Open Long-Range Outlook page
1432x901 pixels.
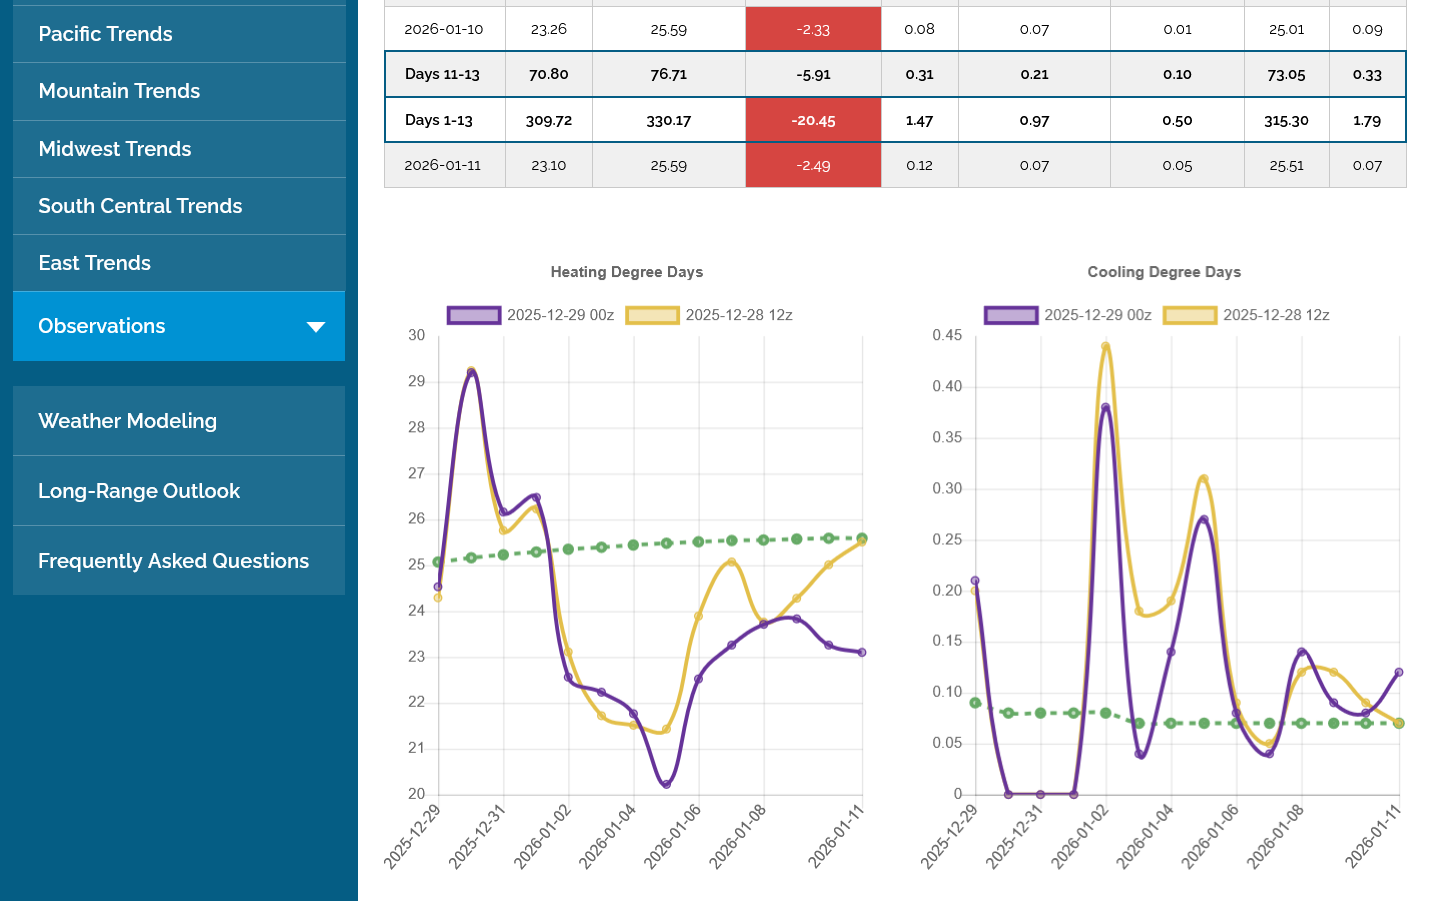139,491
